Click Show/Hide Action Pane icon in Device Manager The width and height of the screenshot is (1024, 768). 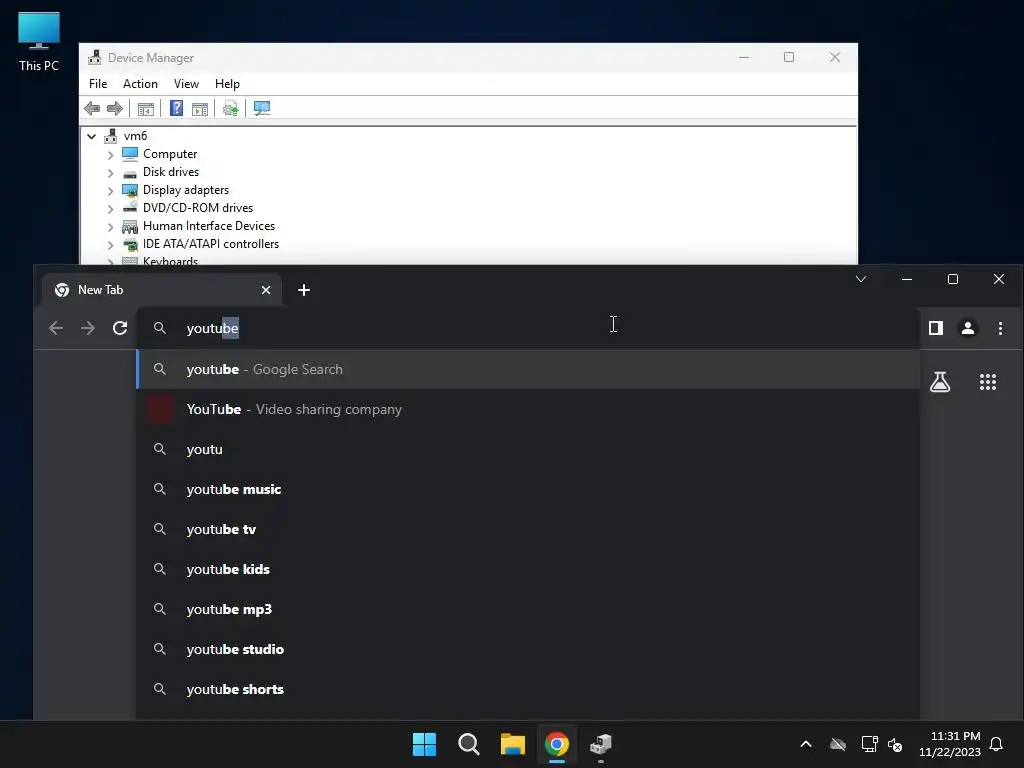coord(200,108)
